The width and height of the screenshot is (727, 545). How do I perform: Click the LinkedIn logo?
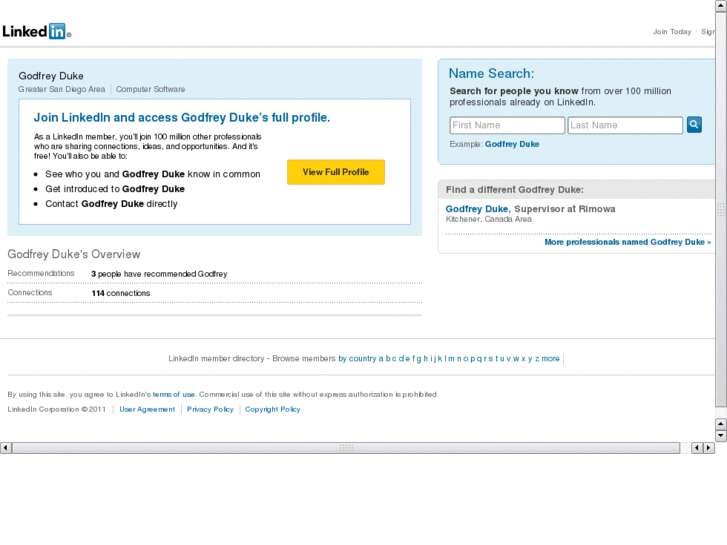[36, 31]
